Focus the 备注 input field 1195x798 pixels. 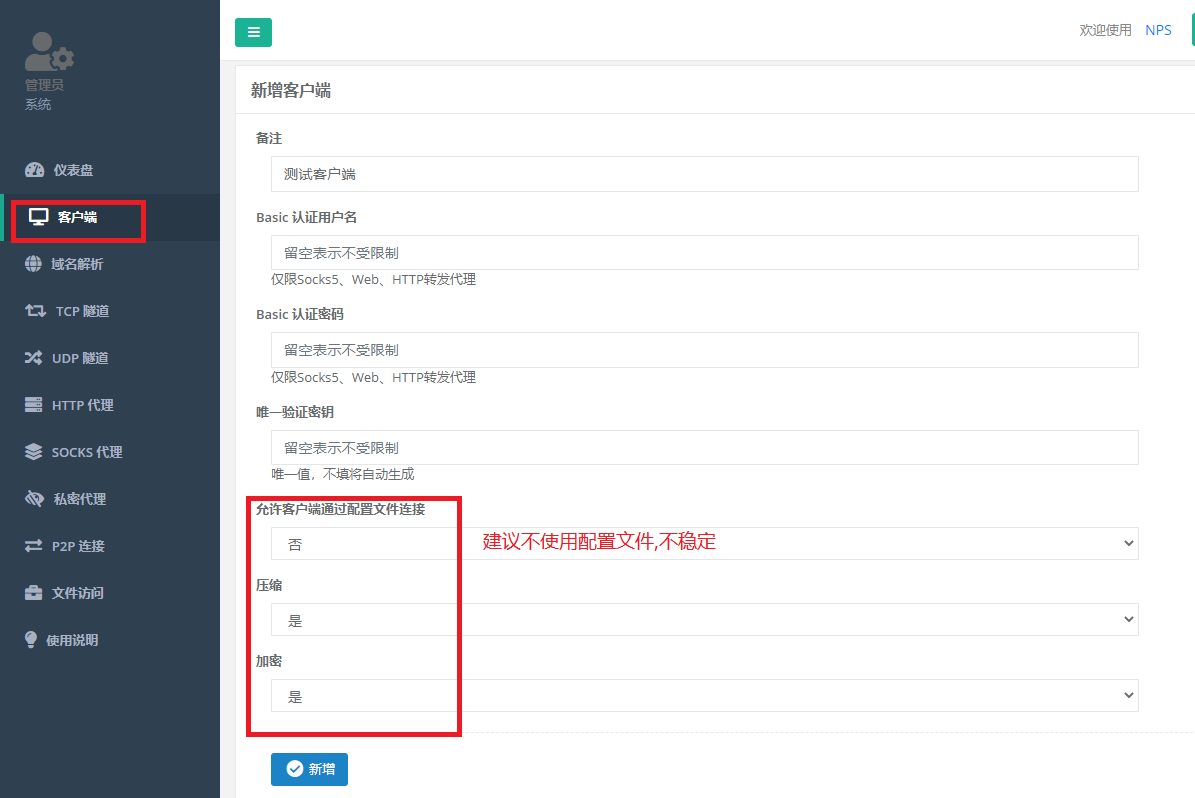(704, 174)
